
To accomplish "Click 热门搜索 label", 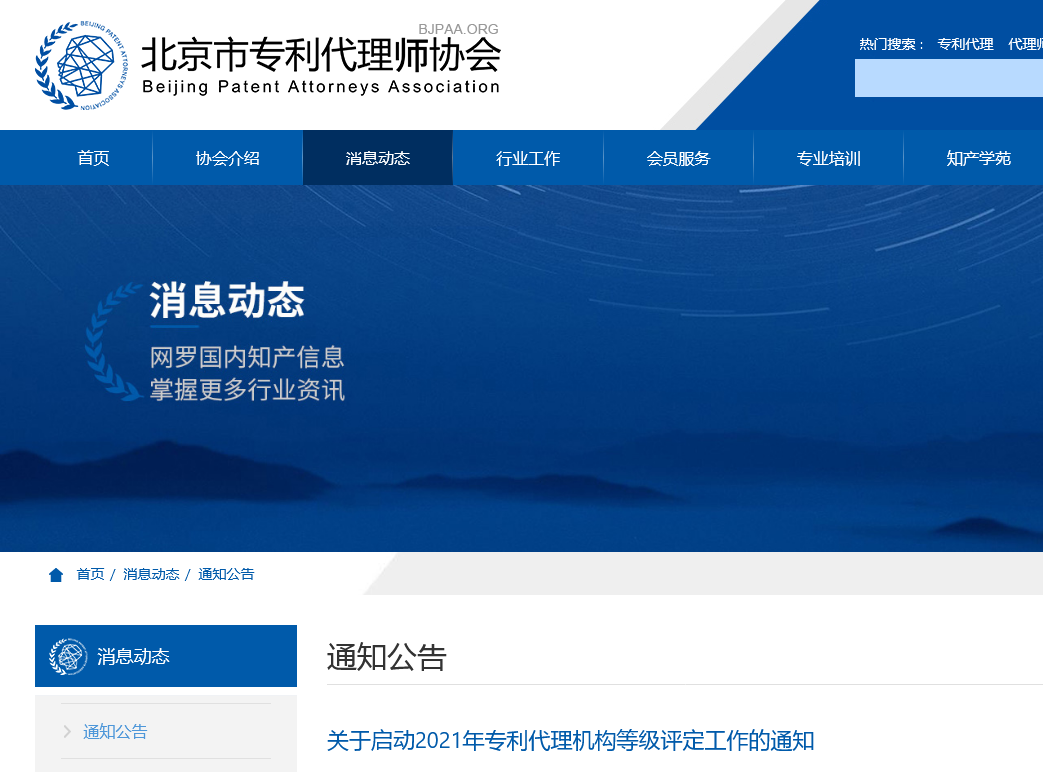I will click(x=891, y=45).
